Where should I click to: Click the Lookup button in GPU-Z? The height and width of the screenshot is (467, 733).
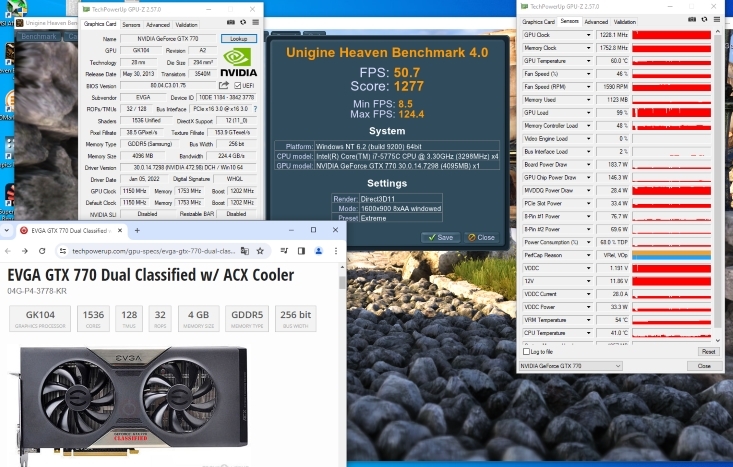(x=239, y=39)
